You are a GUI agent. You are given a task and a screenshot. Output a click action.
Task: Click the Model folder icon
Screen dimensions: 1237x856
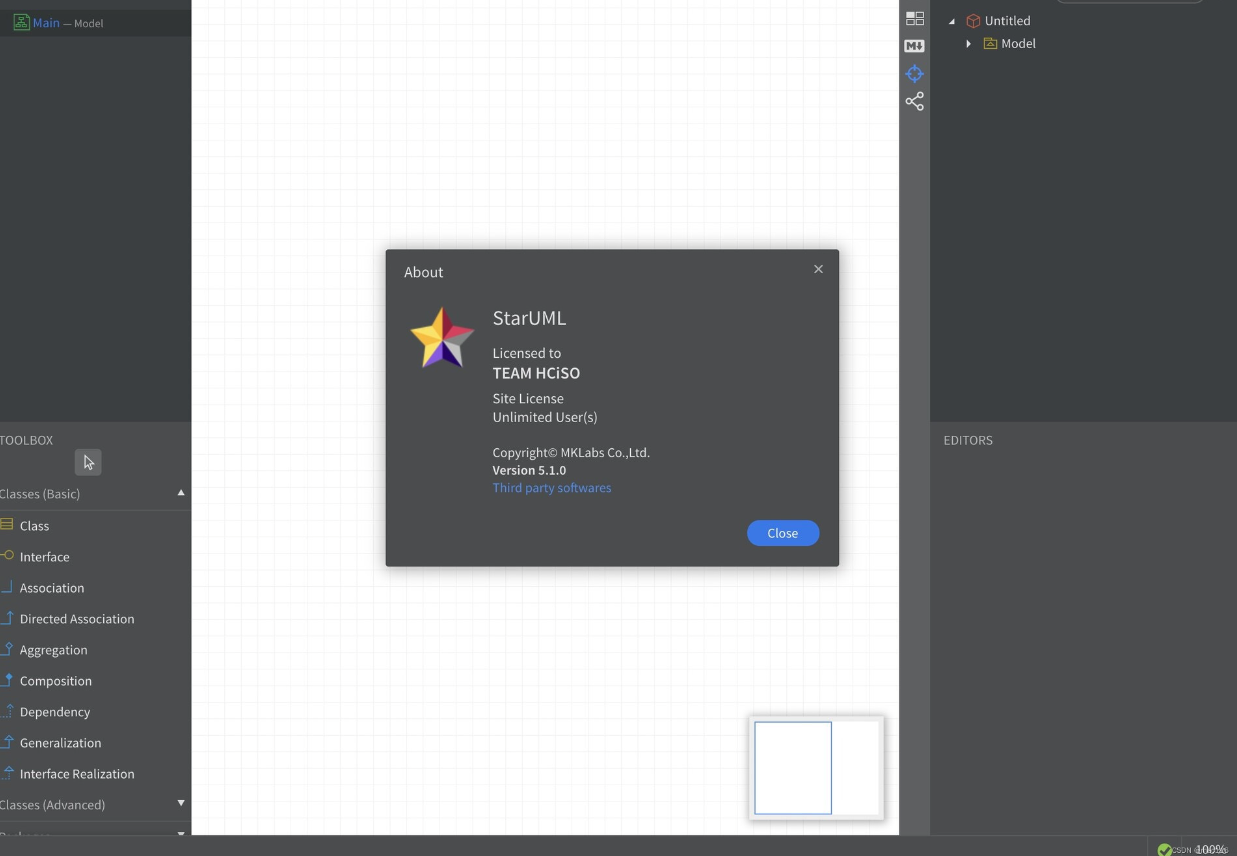click(x=990, y=44)
